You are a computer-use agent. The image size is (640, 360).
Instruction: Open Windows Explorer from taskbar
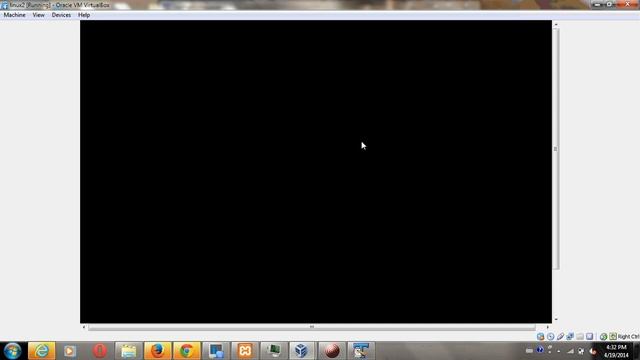point(128,351)
